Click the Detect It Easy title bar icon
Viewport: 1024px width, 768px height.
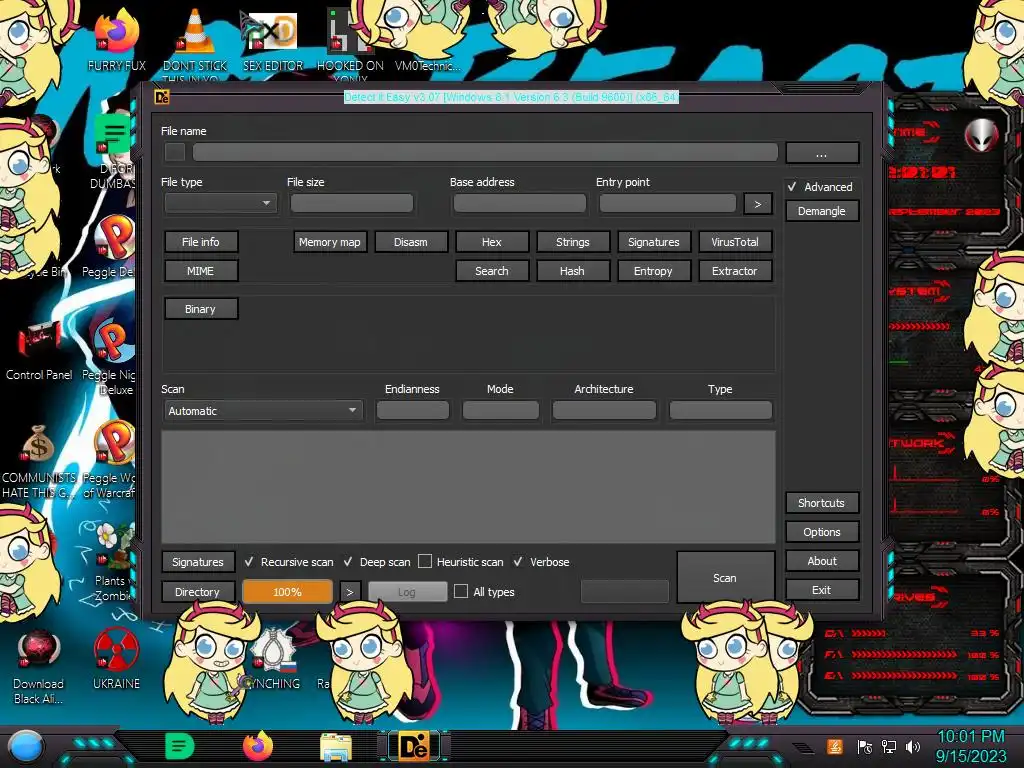click(x=161, y=97)
